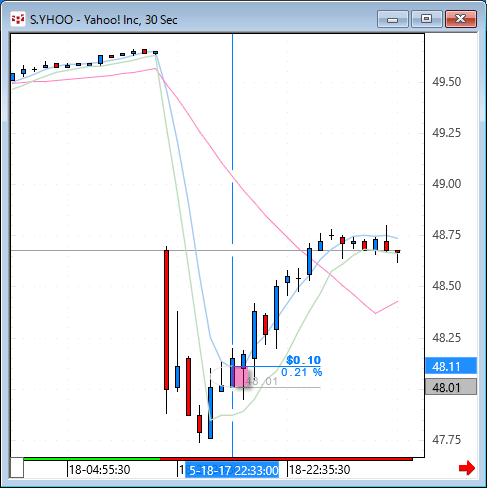Click the 48.75 price scale value
This screenshot has height=488, width=487.
(x=446, y=235)
